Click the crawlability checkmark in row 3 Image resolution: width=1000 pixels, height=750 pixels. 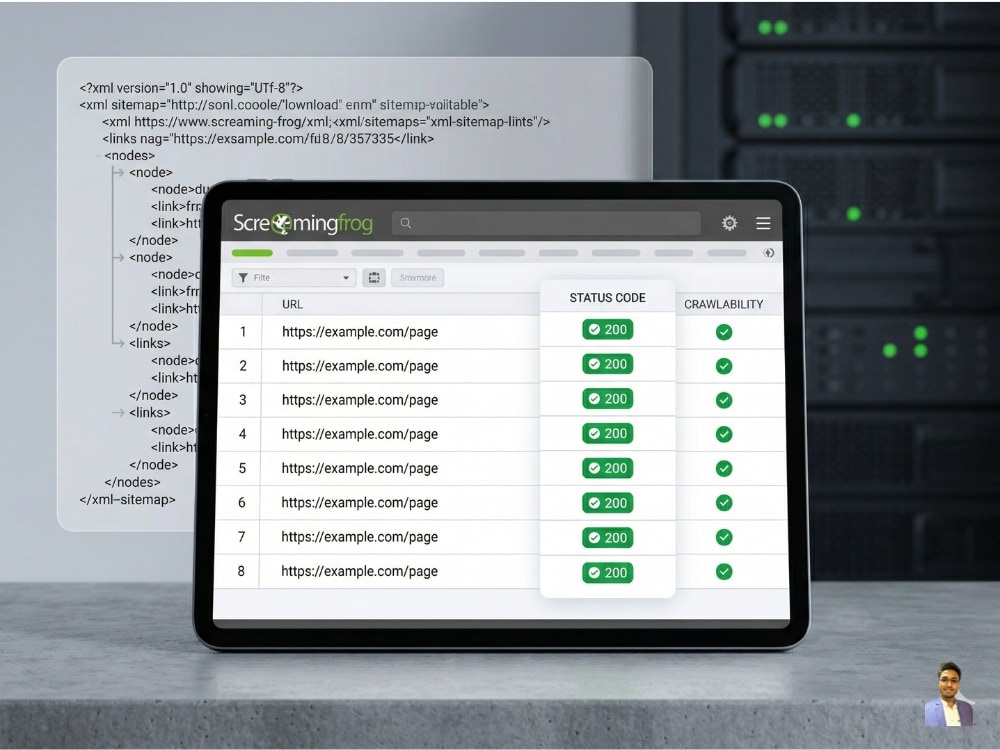coord(724,400)
